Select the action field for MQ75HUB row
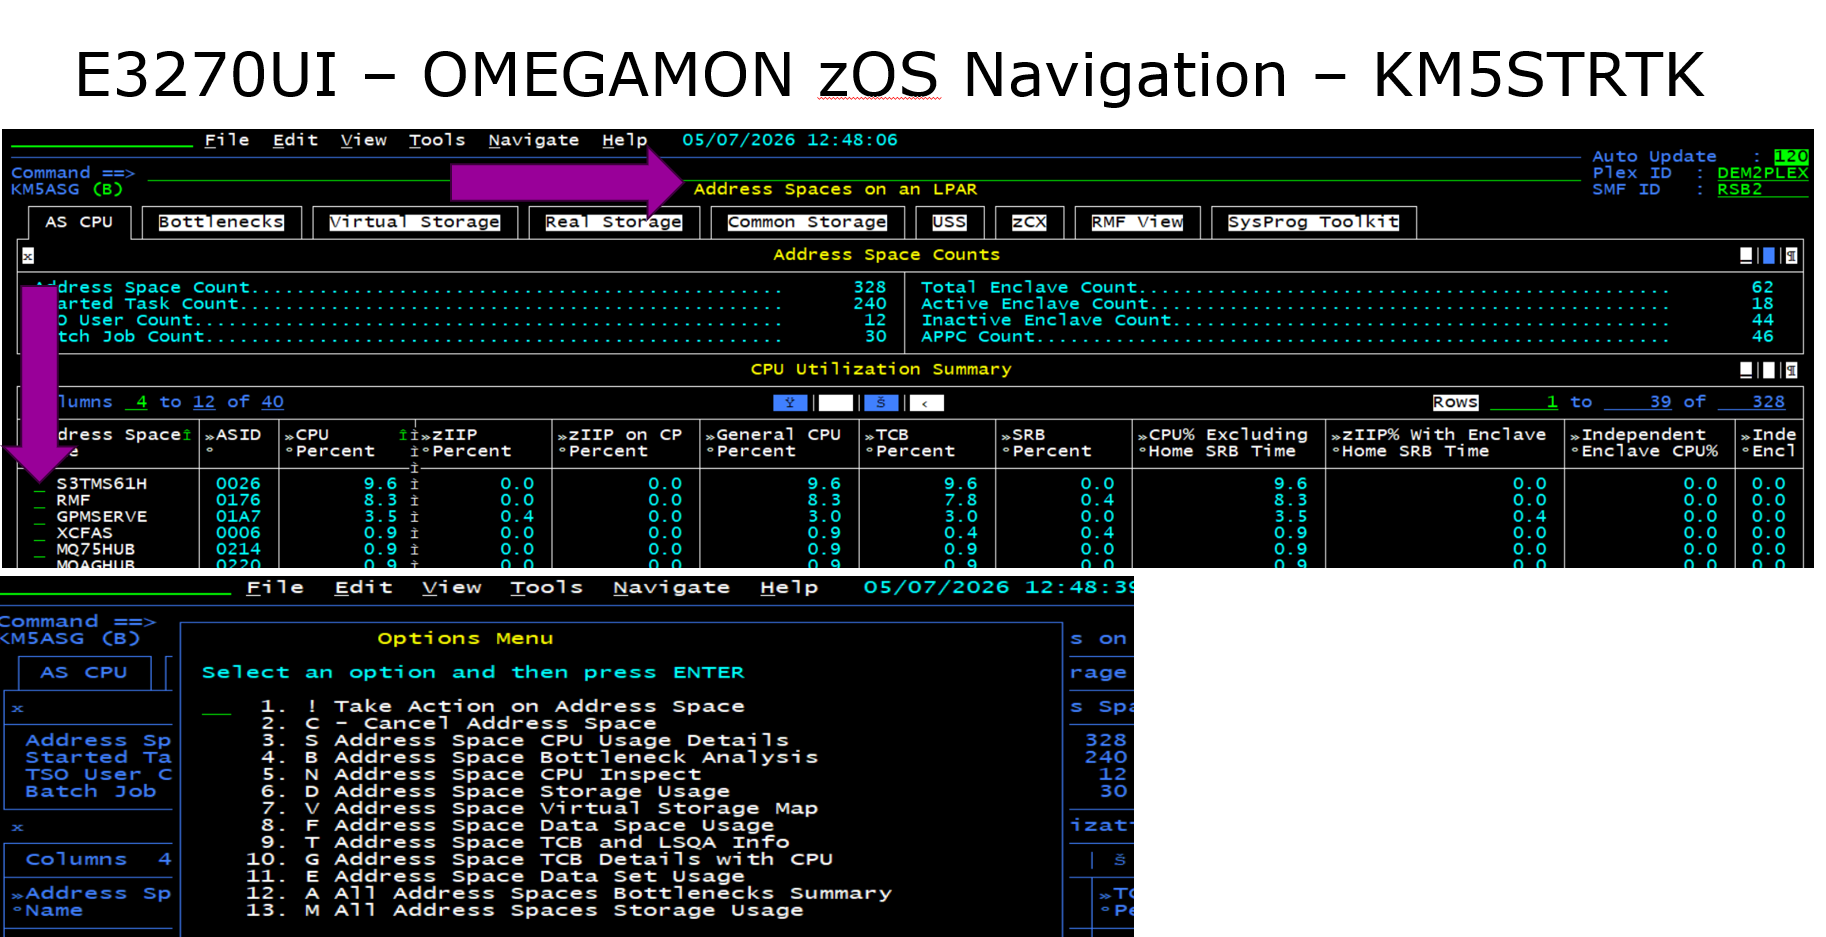This screenshot has height=937, width=1826. pos(40,550)
